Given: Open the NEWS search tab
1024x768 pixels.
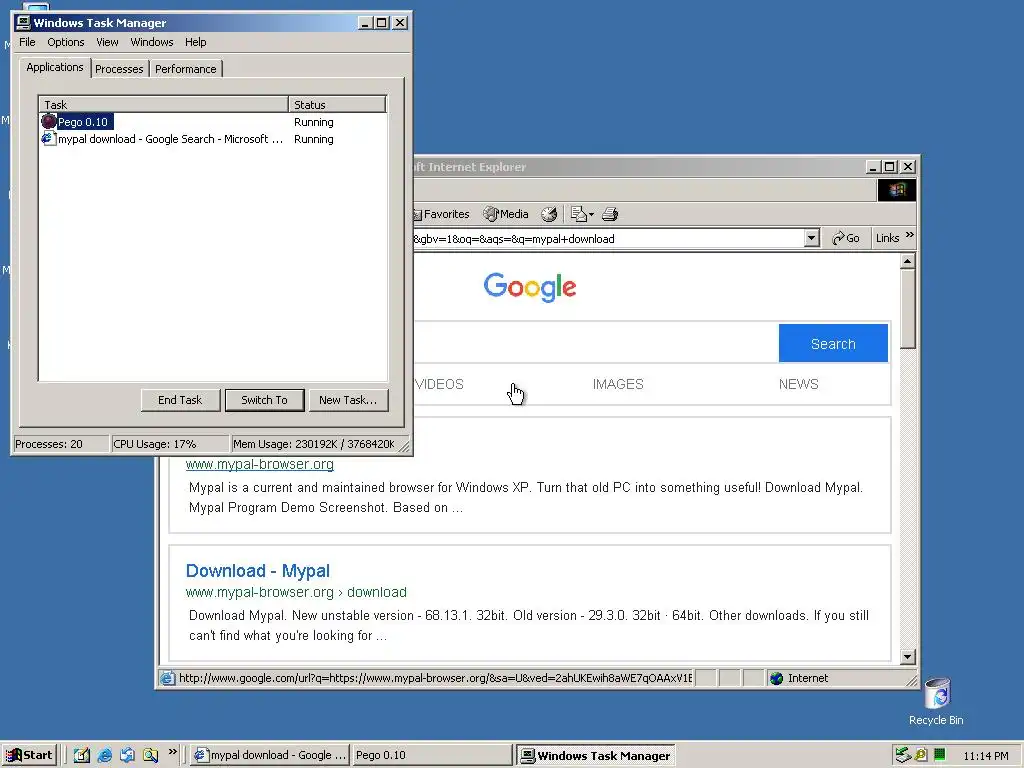Looking at the screenshot, I should click(x=798, y=384).
